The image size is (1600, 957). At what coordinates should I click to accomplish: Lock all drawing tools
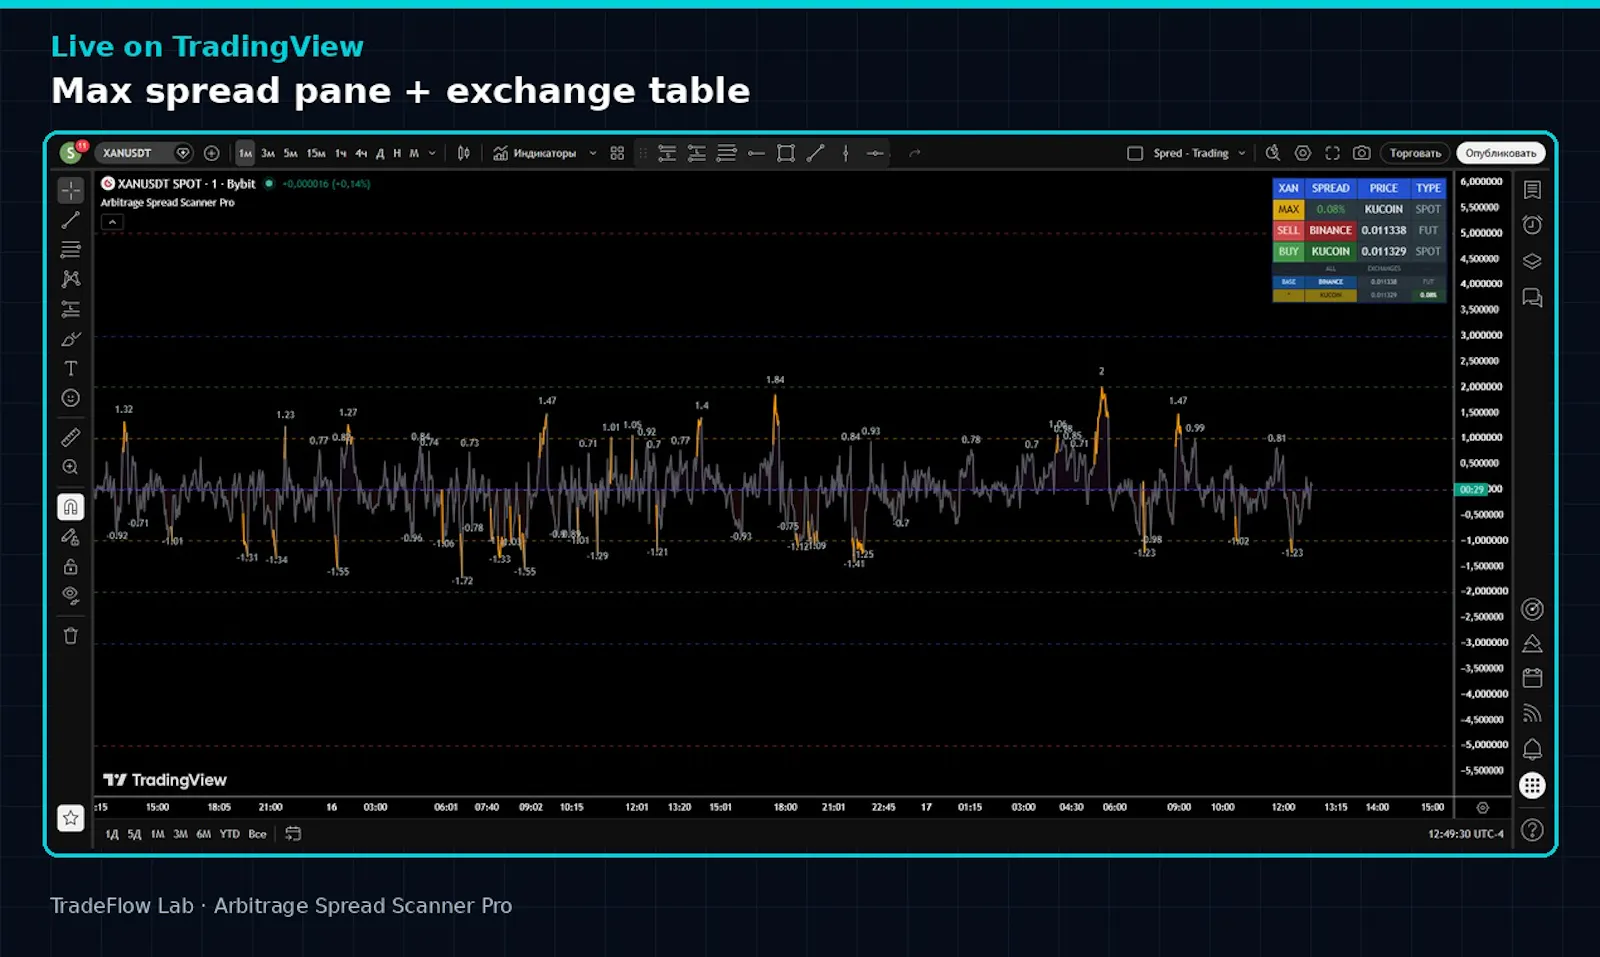(x=71, y=567)
